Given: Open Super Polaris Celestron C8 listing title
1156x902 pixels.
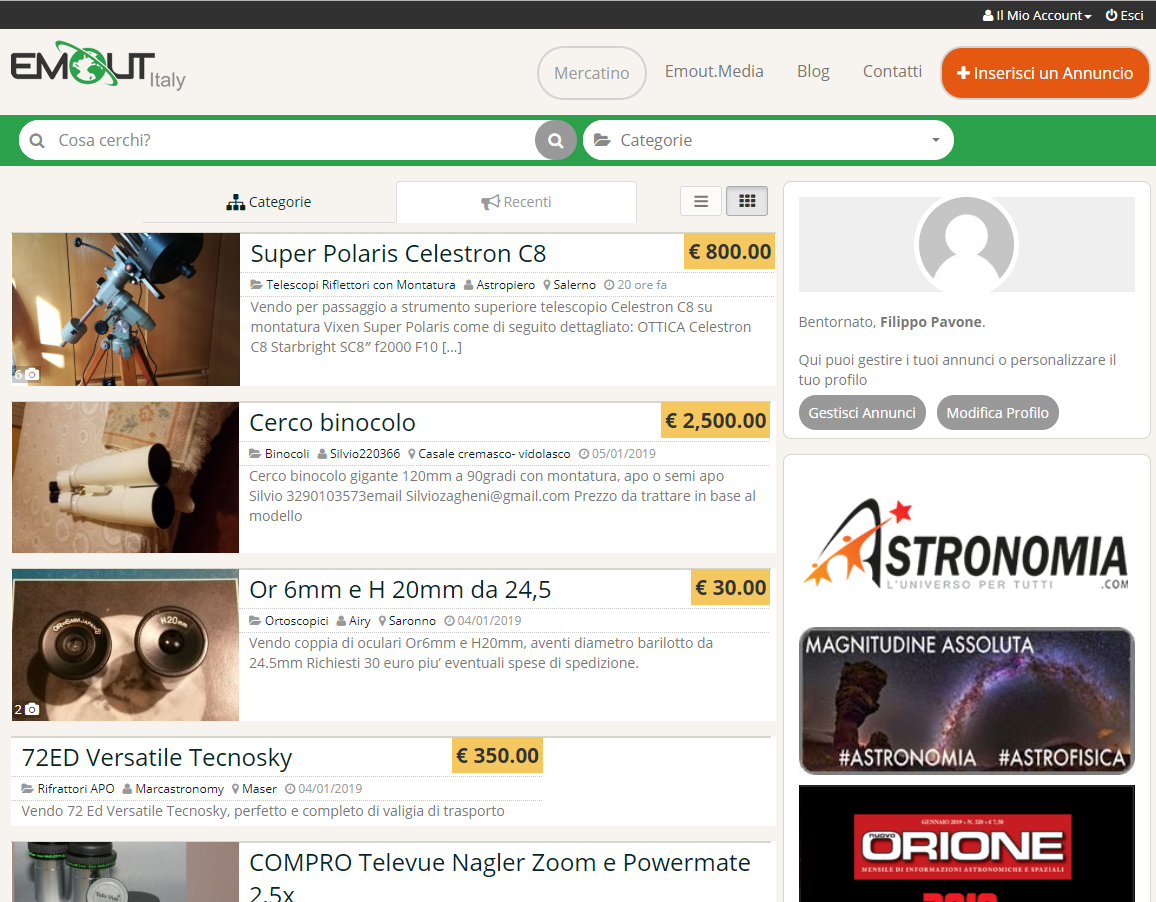Looking at the screenshot, I should [398, 254].
